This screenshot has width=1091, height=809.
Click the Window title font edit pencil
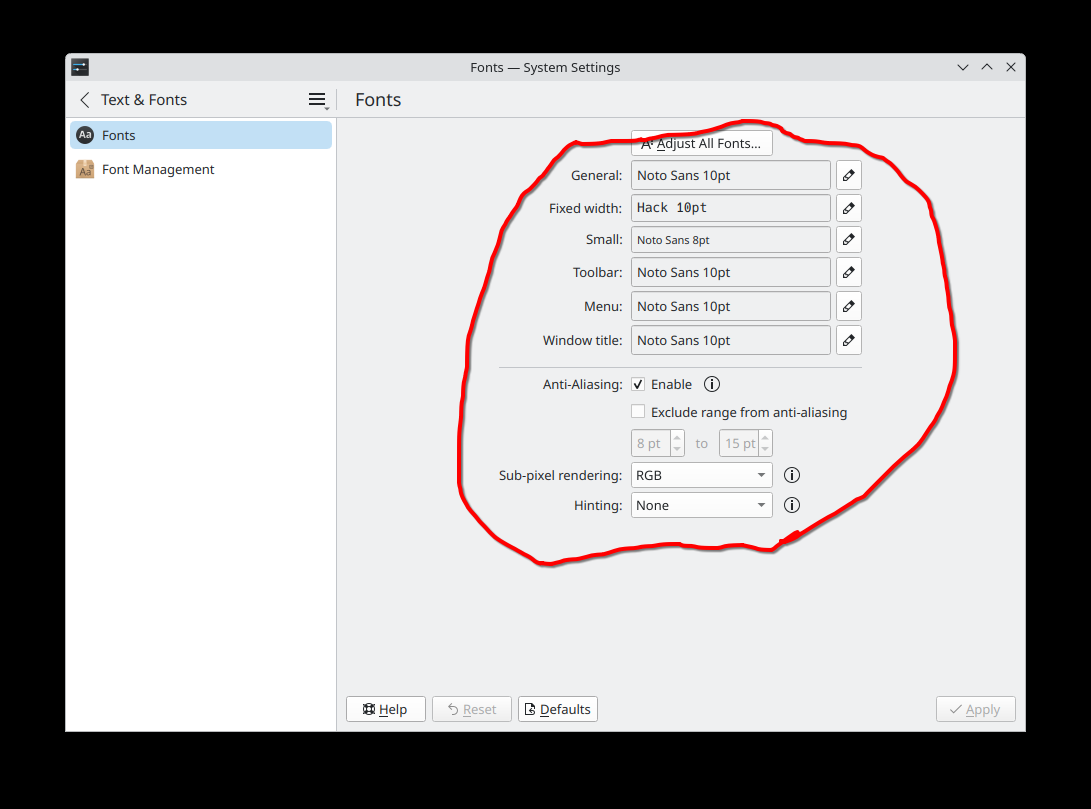tap(848, 340)
